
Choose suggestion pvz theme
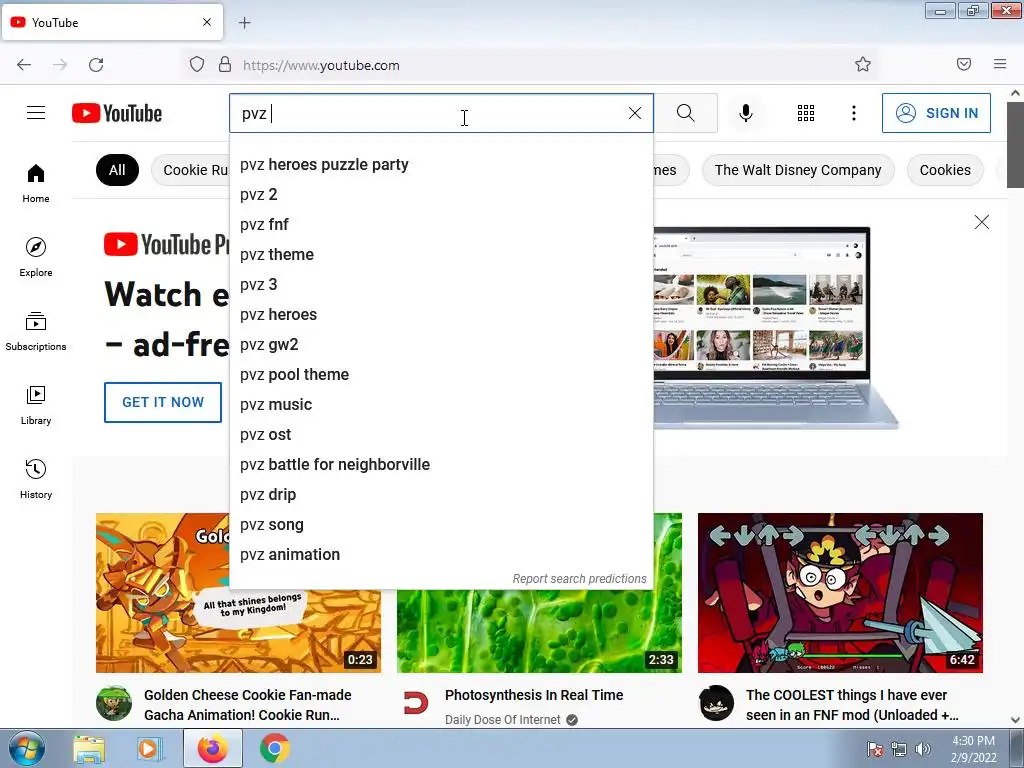441,255
